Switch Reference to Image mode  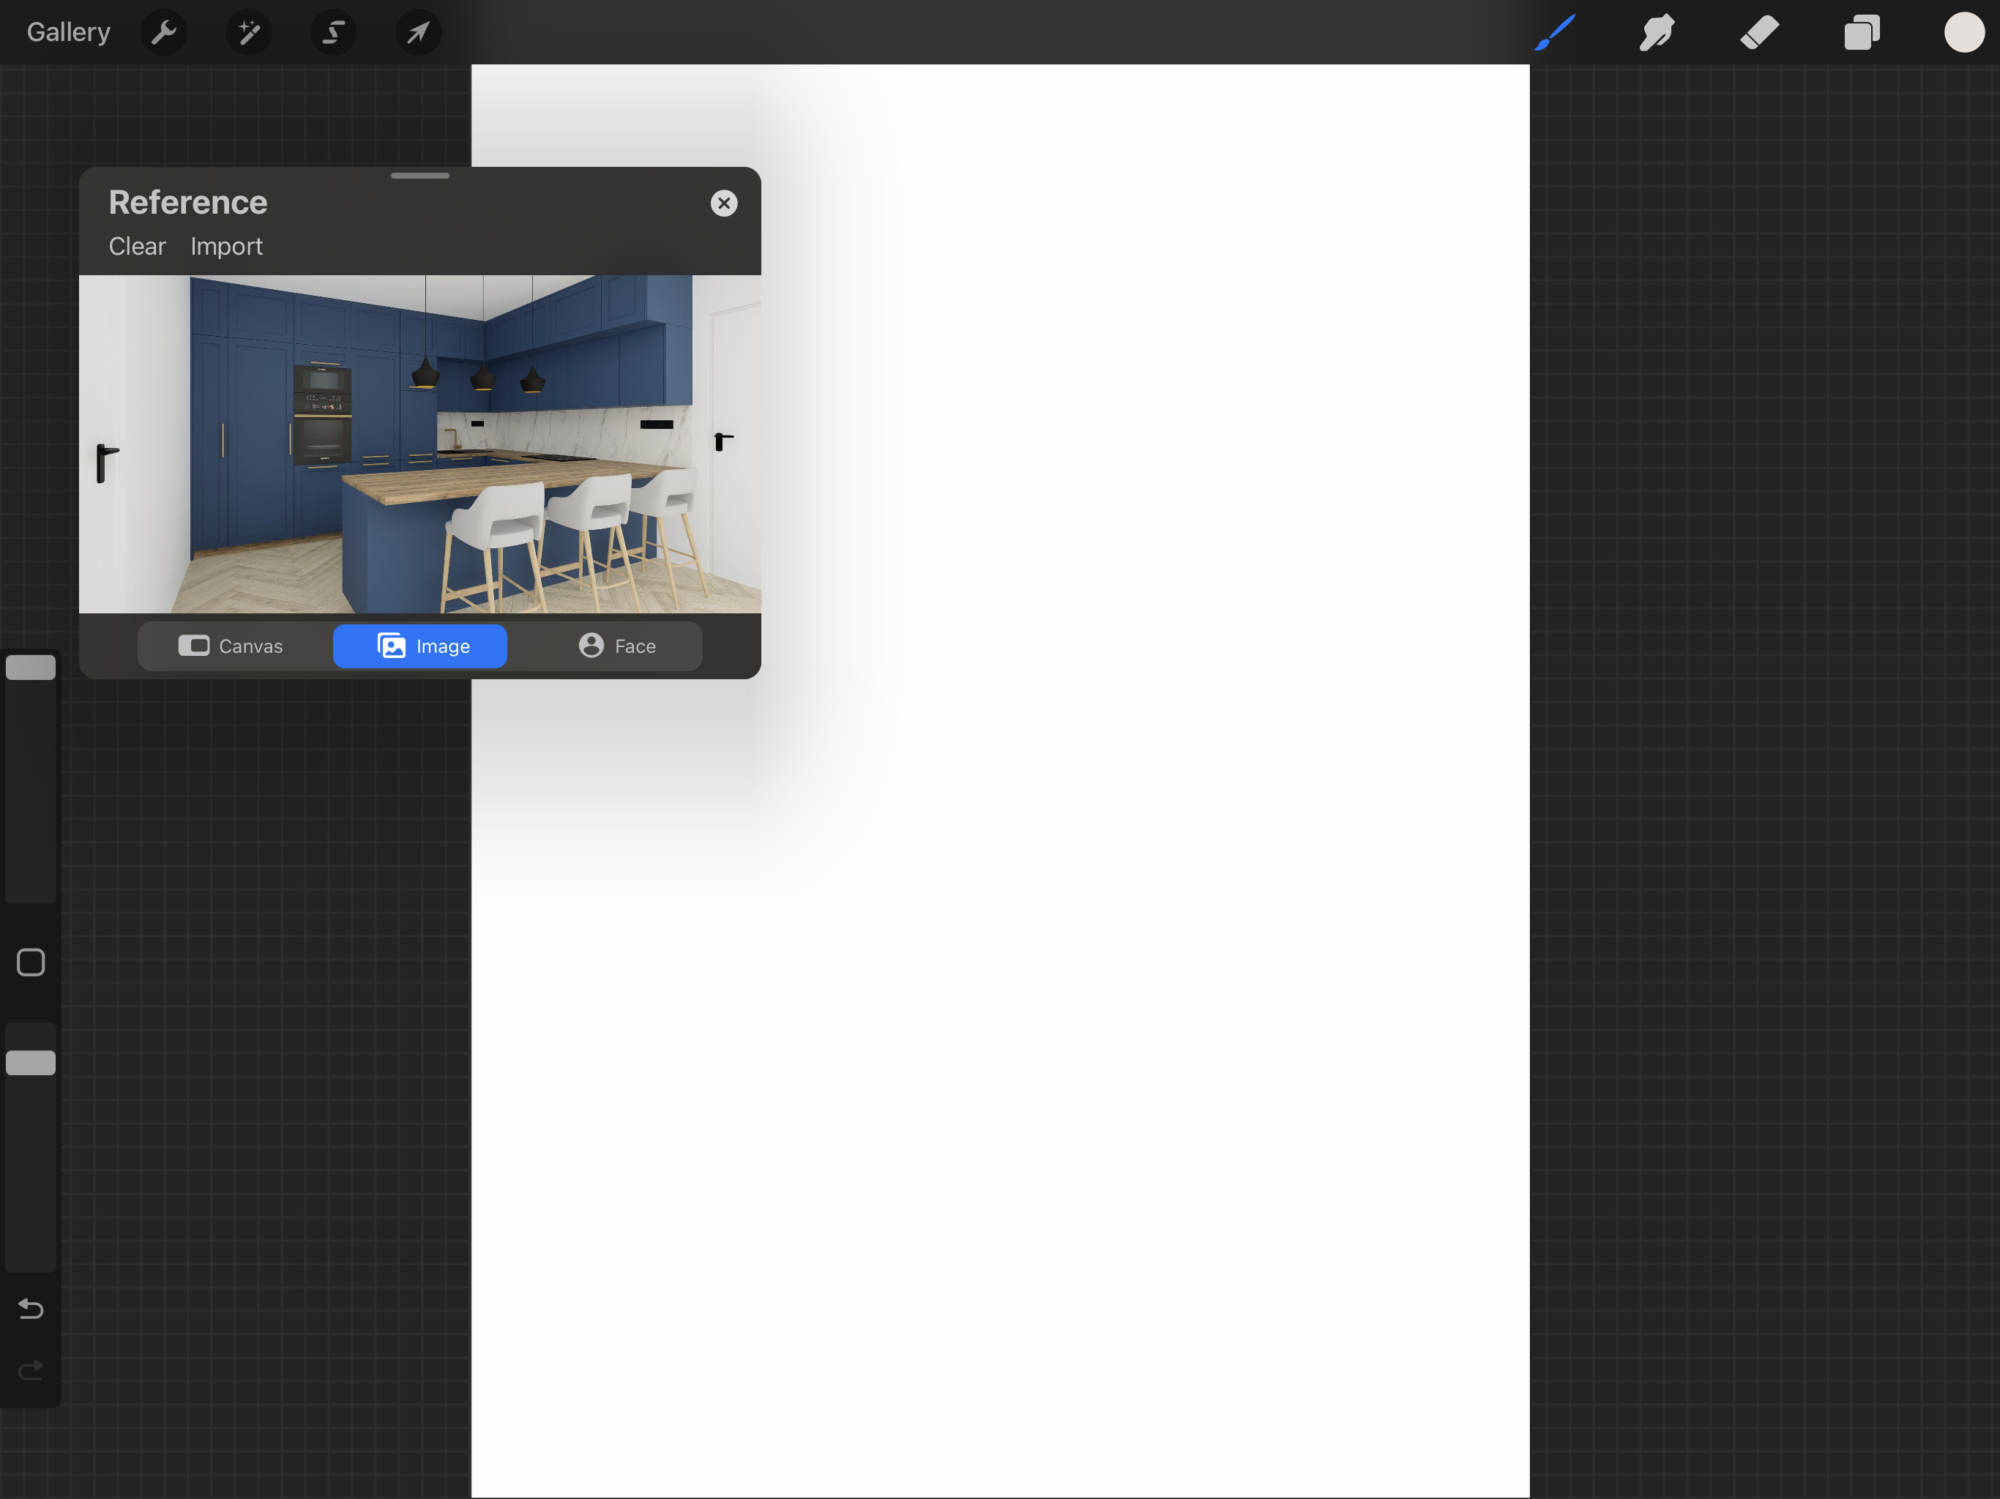(420, 646)
